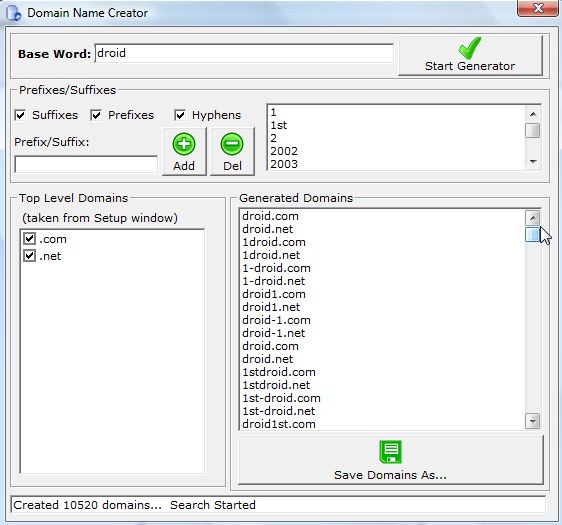The height and width of the screenshot is (525, 562).
Task: Select 1droid.com in Generated Domains
Action: (x=382, y=242)
